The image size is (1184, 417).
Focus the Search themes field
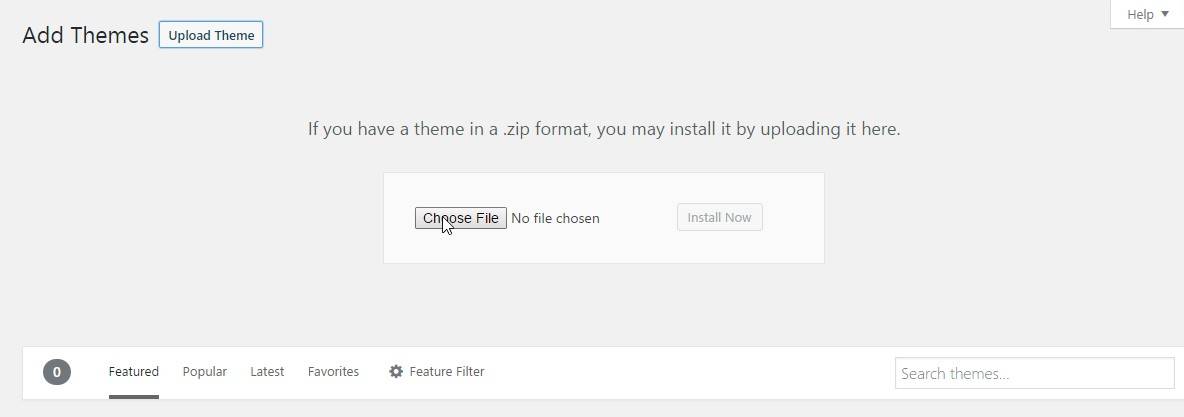[1034, 373]
